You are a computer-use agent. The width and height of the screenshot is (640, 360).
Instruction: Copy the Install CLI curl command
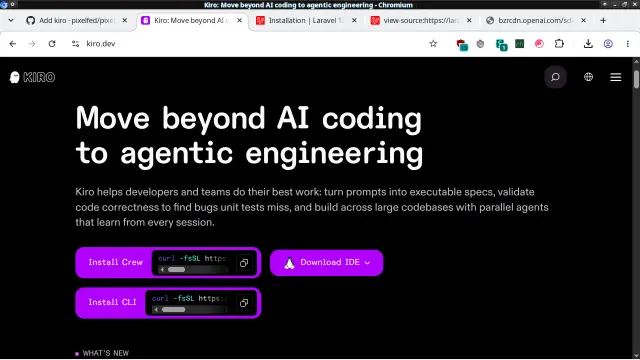(x=244, y=303)
